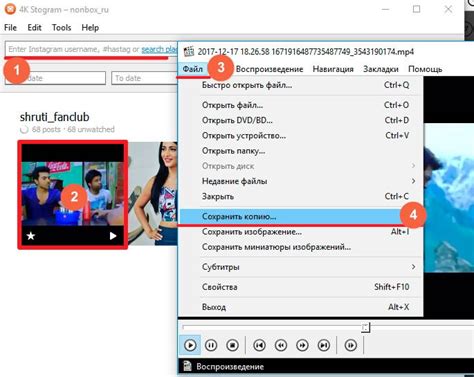The image size is (474, 377).
Task: Click the Pause button in player
Action: pos(211,345)
